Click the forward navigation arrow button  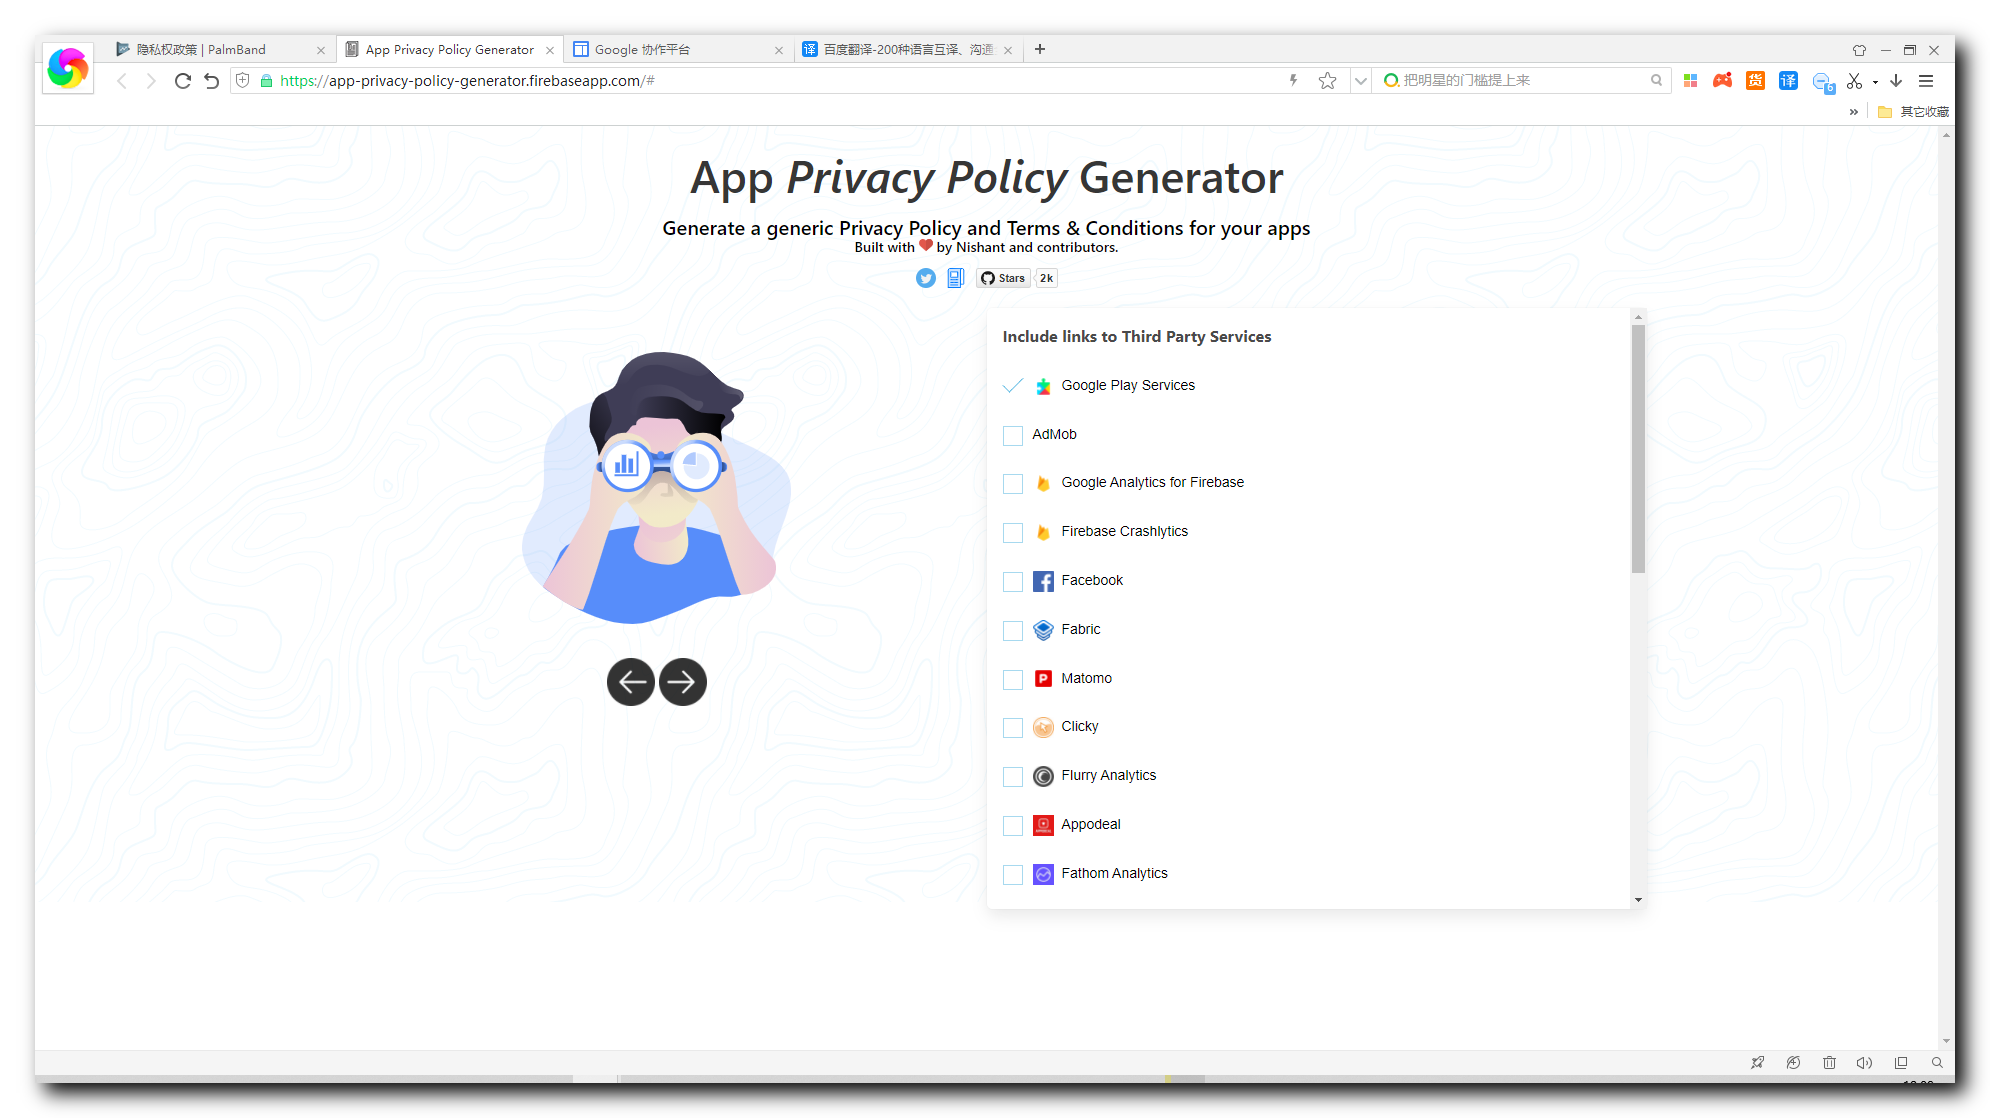(x=681, y=682)
